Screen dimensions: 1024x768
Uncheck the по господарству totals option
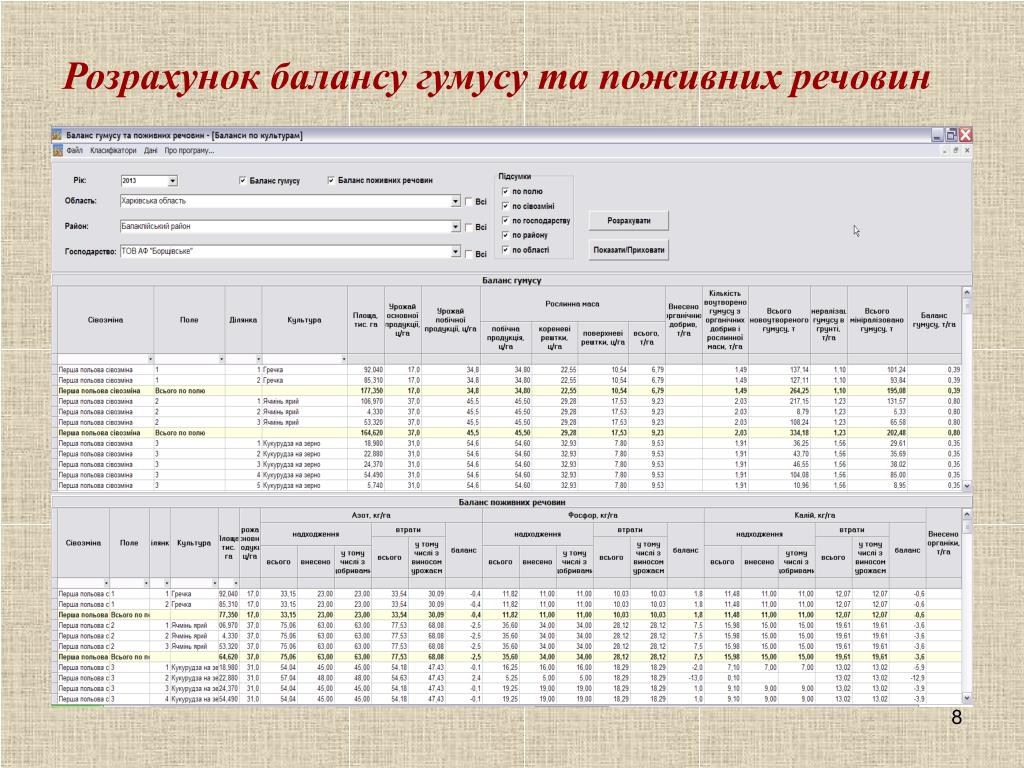point(505,221)
